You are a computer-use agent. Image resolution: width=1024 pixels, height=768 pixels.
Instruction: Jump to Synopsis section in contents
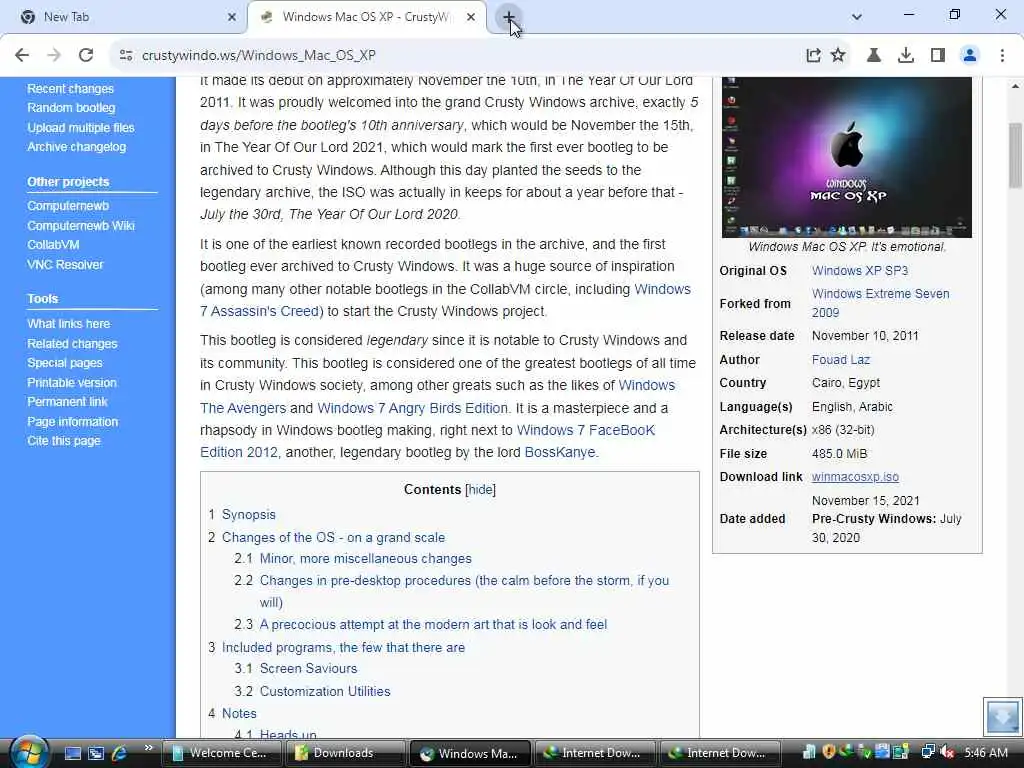(x=249, y=515)
